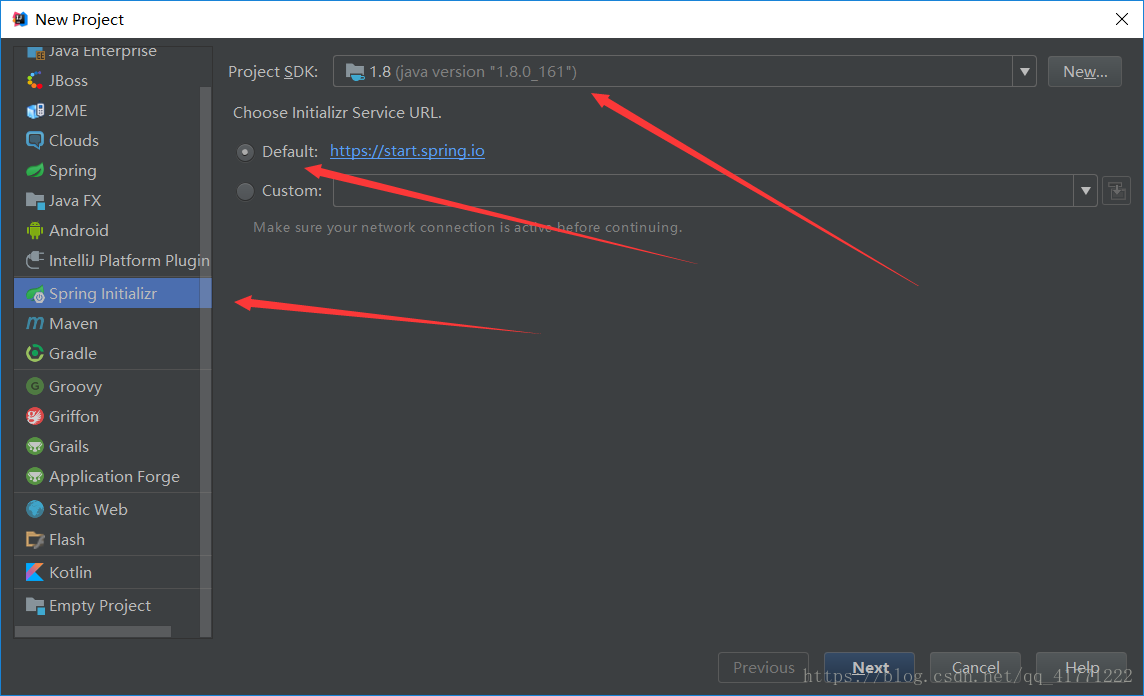
Task: Click the Next button
Action: pyautogui.click(x=870, y=668)
